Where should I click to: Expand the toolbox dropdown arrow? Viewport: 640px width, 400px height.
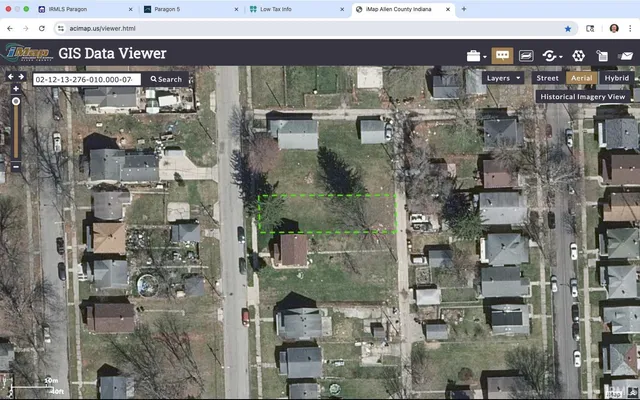pyautogui.click(x=485, y=56)
